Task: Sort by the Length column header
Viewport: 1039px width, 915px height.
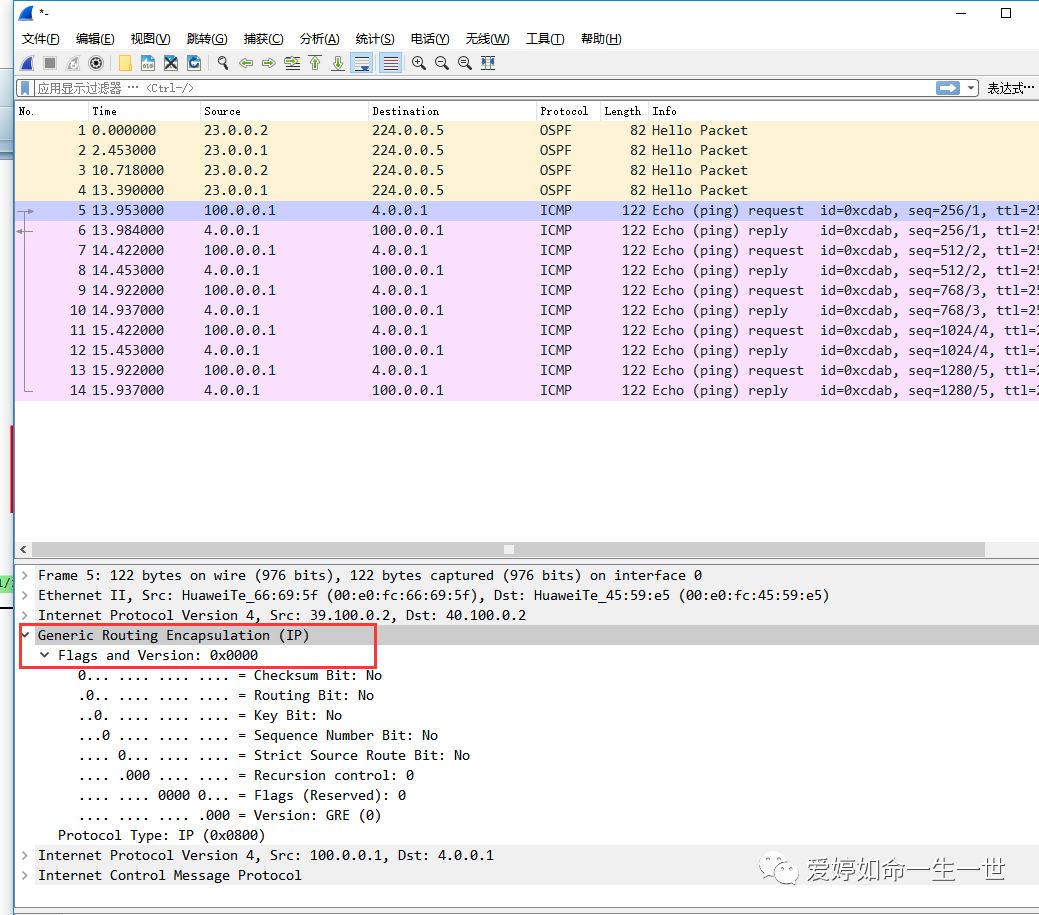Action: [624, 111]
